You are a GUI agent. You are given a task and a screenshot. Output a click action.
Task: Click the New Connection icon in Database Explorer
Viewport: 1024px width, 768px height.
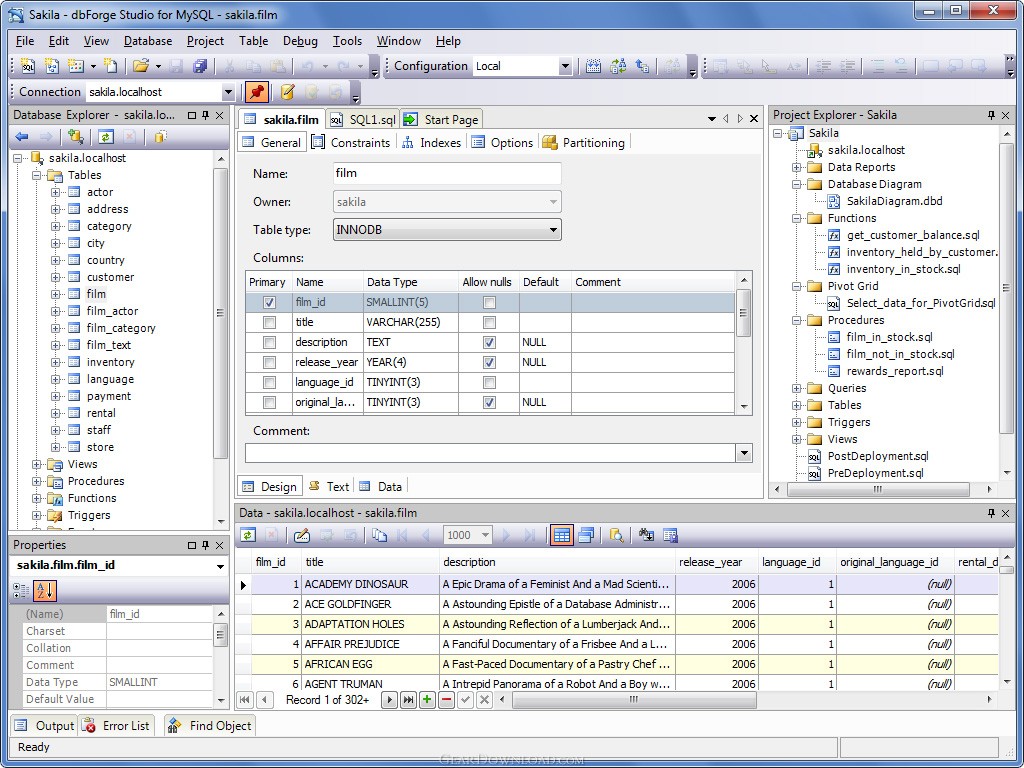(x=75, y=136)
